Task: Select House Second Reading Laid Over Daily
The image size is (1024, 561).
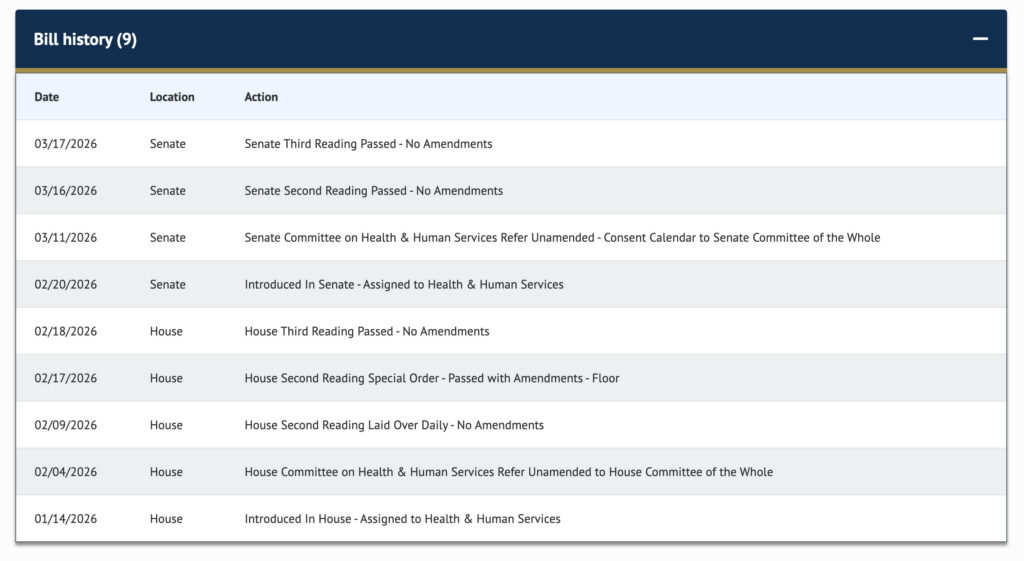Action: coord(394,425)
